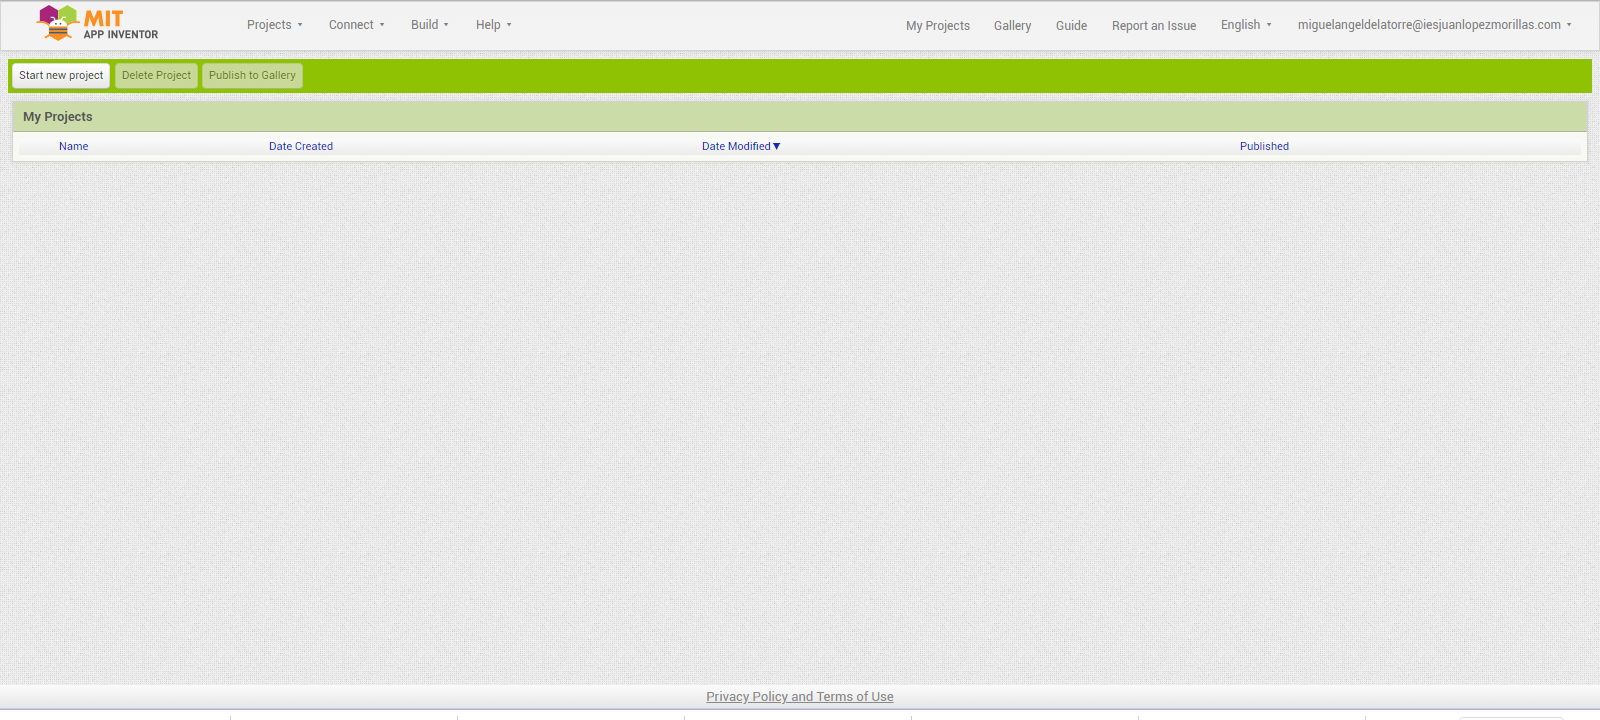Click the Delete Project button

click(156, 76)
